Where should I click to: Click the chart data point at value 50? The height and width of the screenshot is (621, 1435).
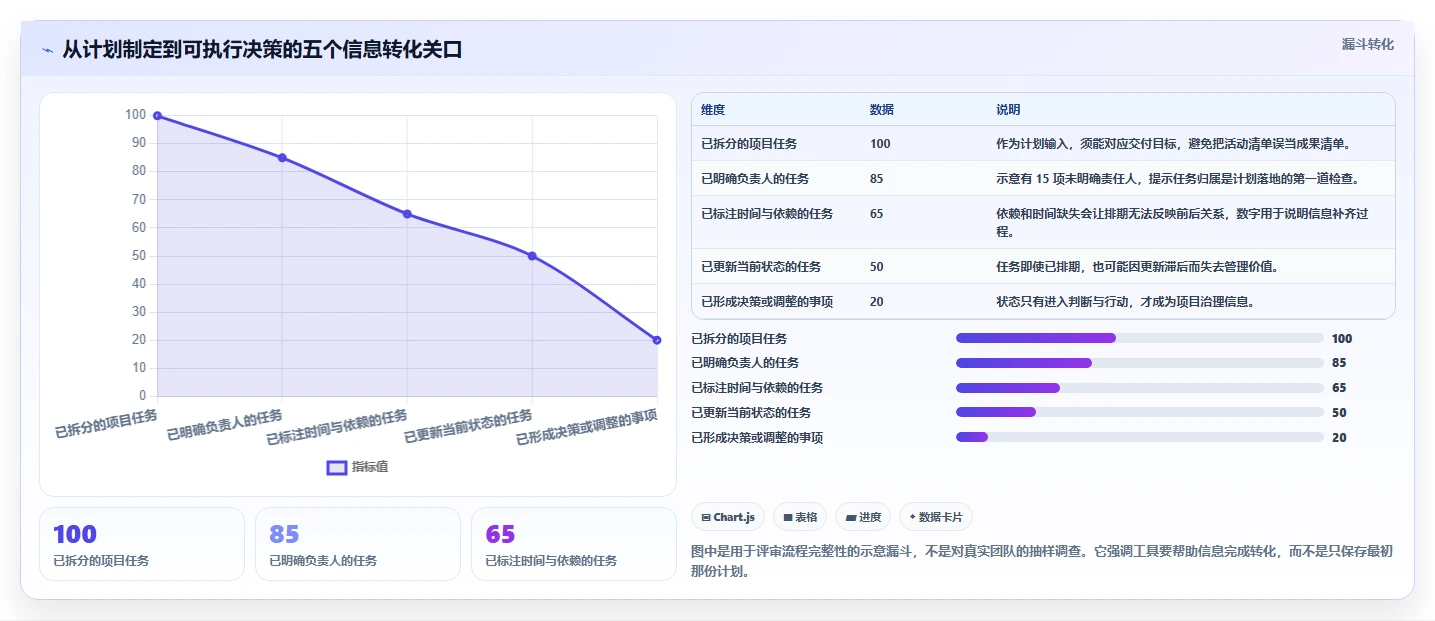[532, 256]
